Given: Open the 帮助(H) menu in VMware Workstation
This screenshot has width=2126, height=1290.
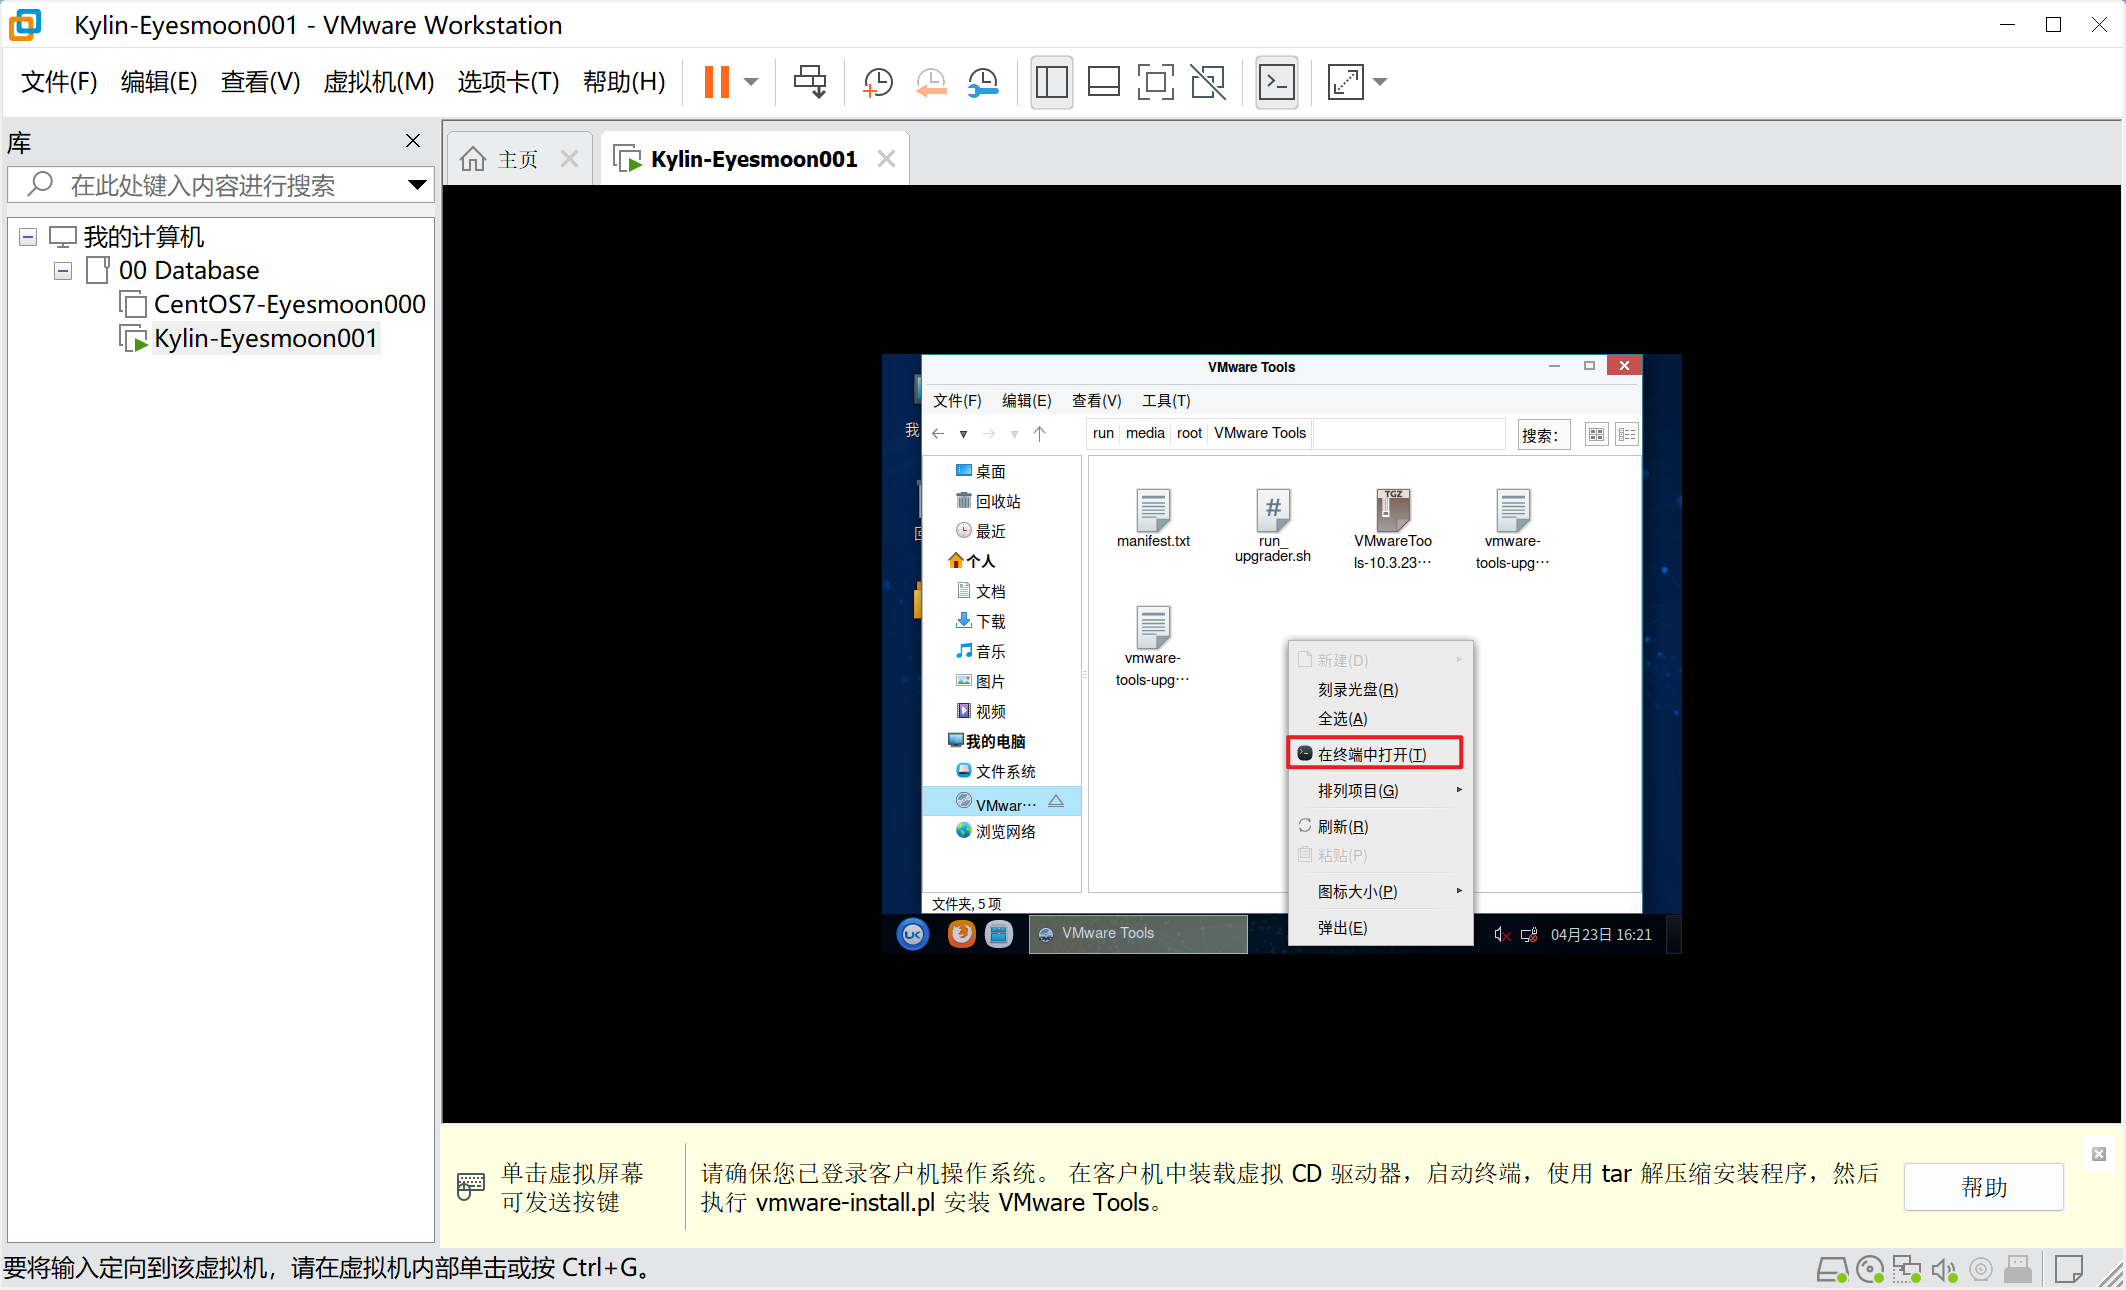Looking at the screenshot, I should click(624, 82).
